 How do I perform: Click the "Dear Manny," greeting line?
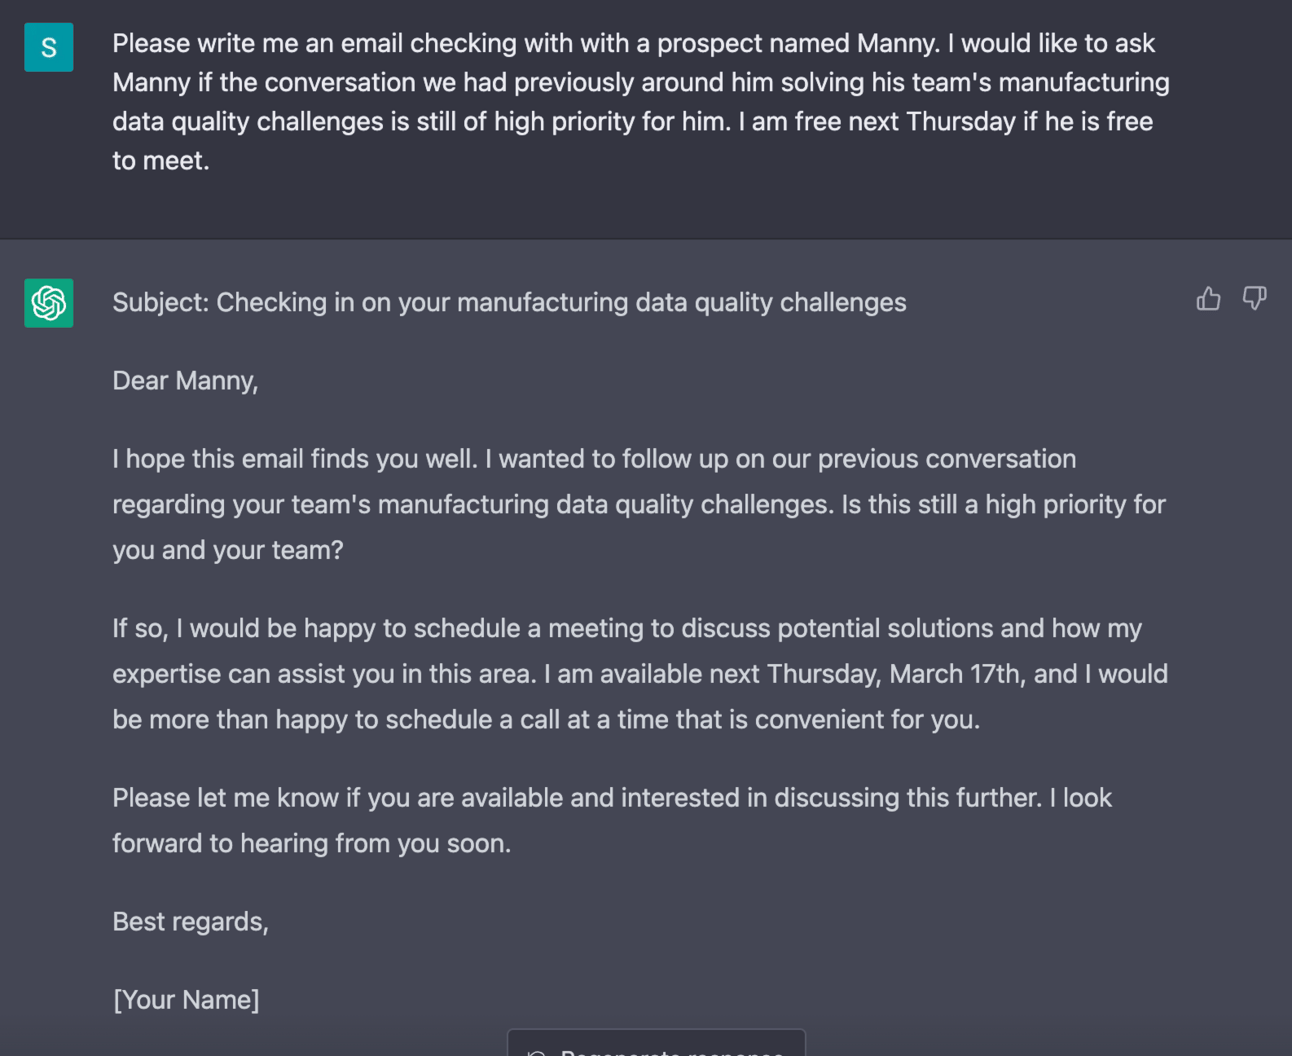[185, 381]
